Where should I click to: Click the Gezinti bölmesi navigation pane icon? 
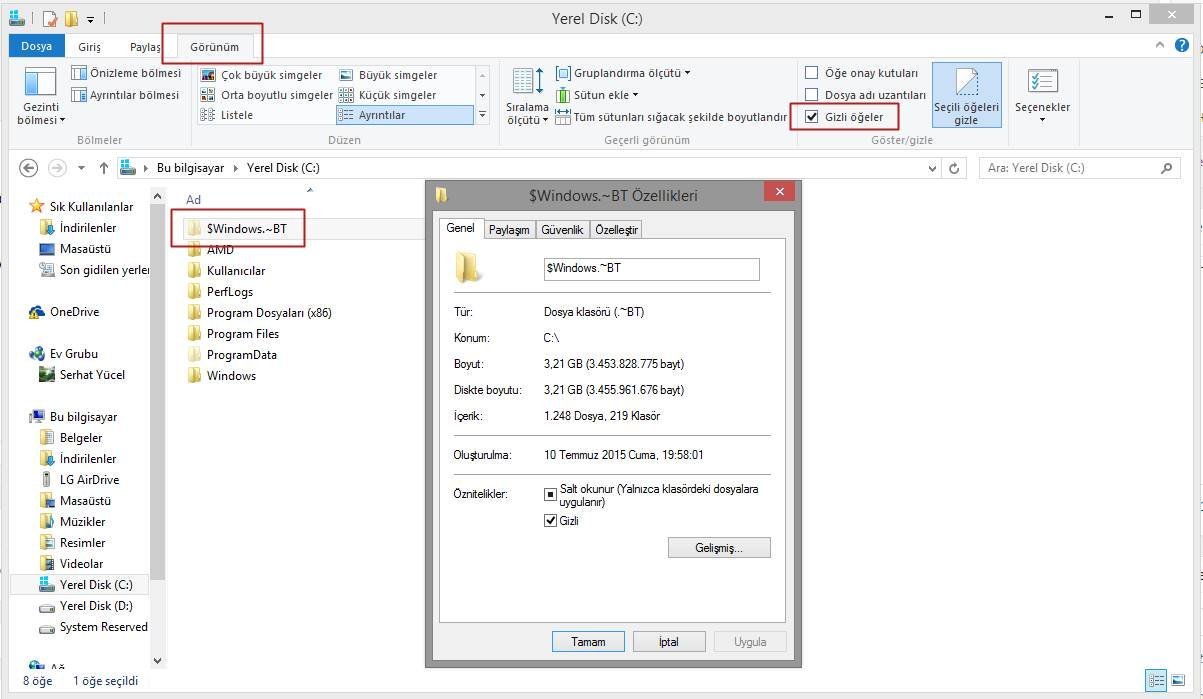[41, 86]
